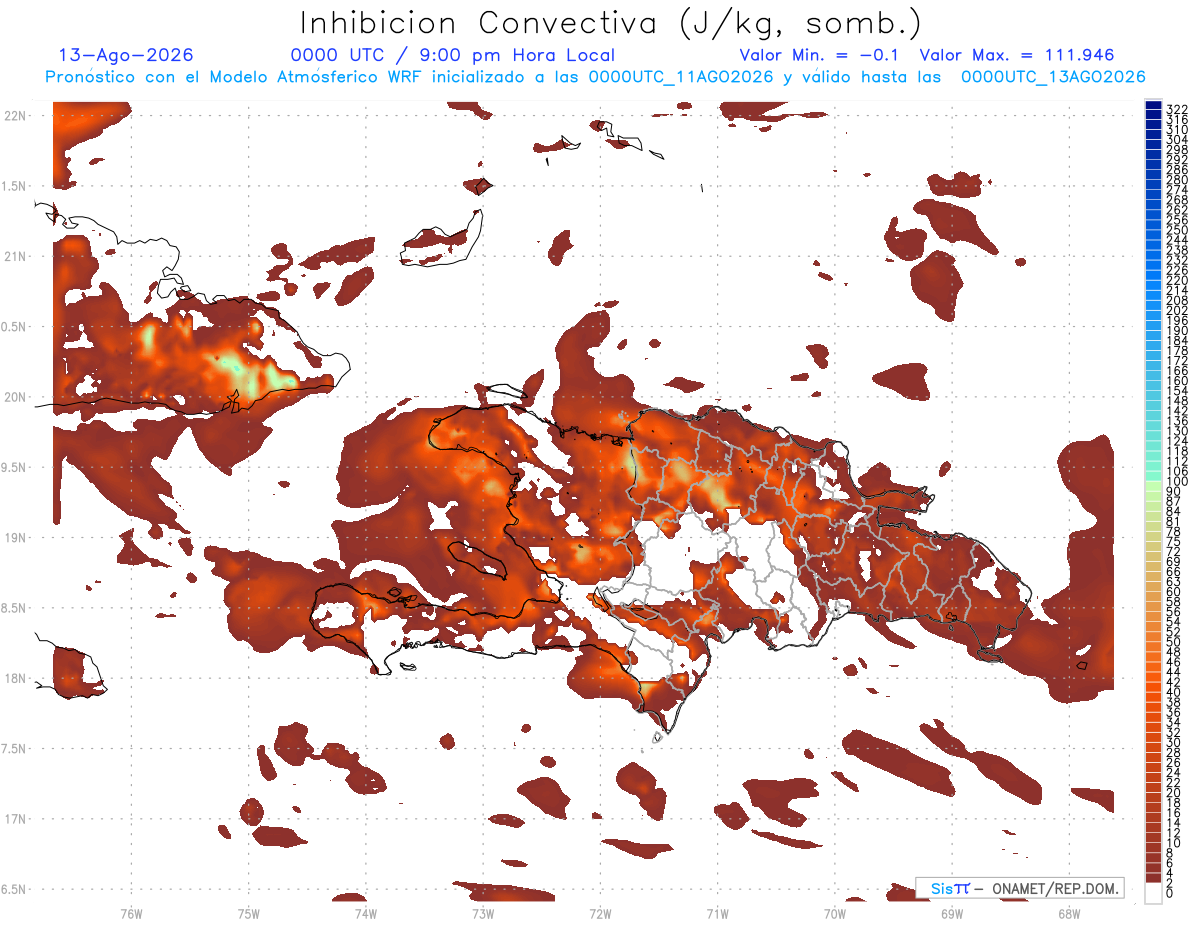The image size is (1200, 927).
Task: Click the '40' value on the color scale
Action: tap(1173, 692)
